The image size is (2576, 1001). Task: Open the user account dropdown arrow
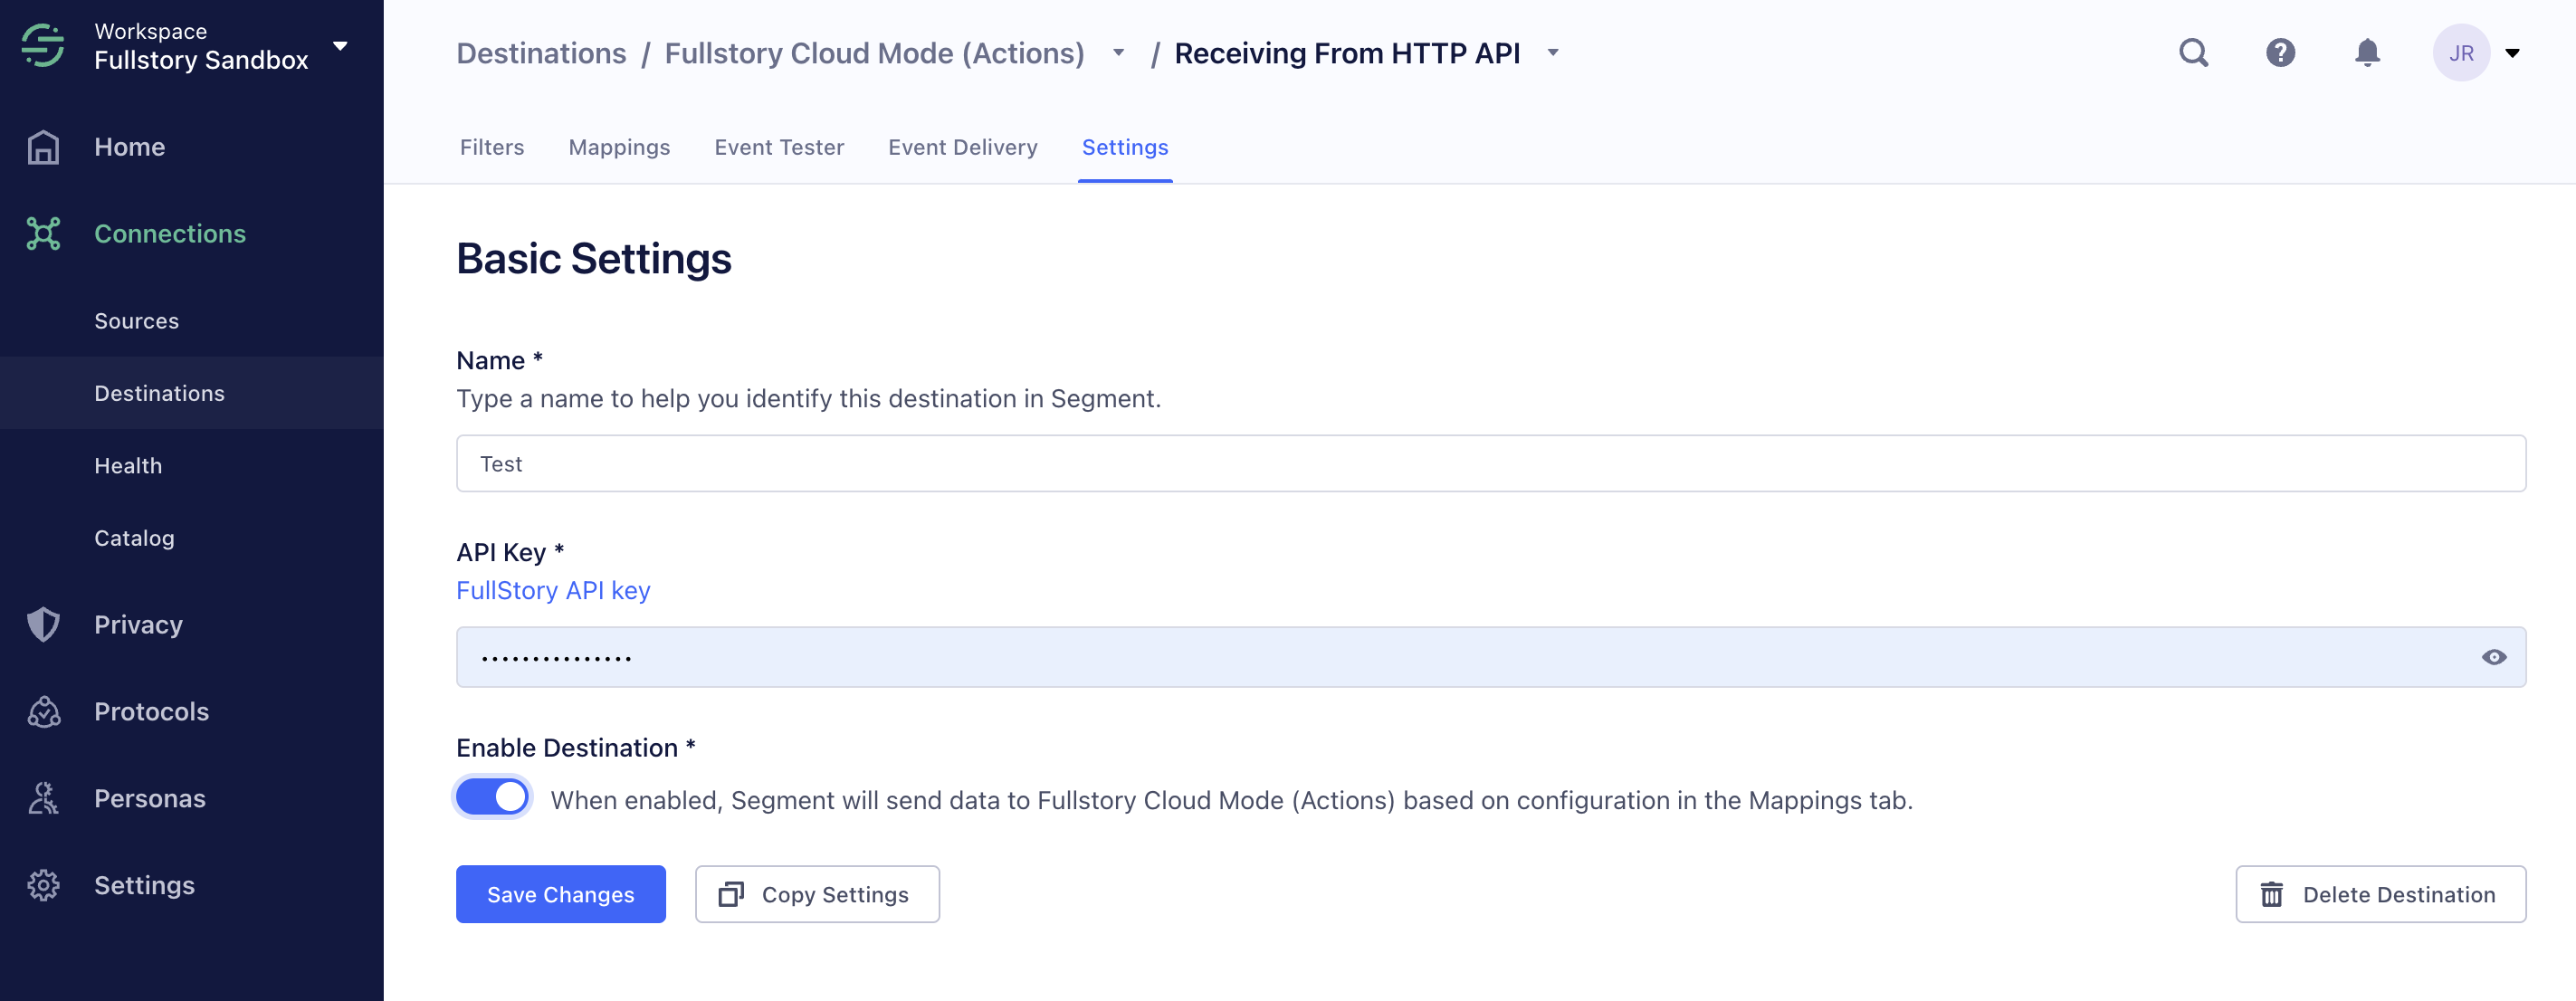click(2512, 53)
